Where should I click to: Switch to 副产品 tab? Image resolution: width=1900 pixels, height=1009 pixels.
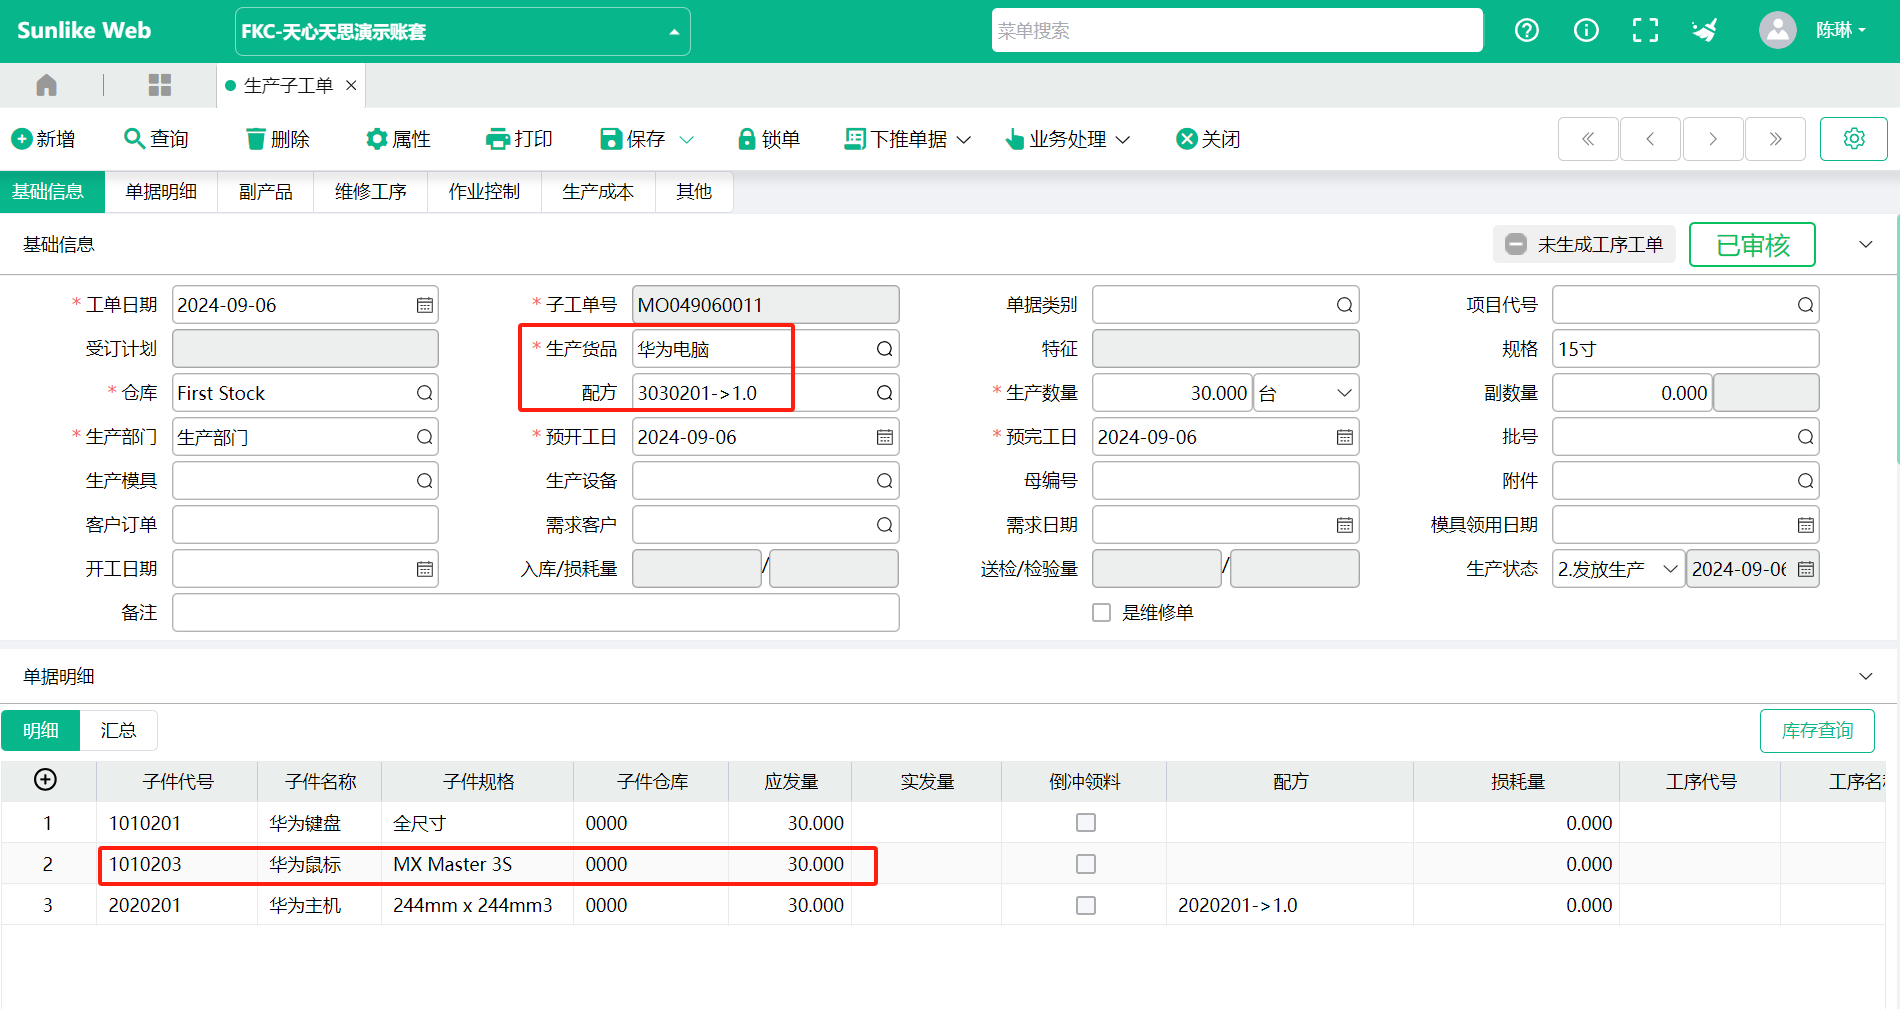[x=266, y=192]
